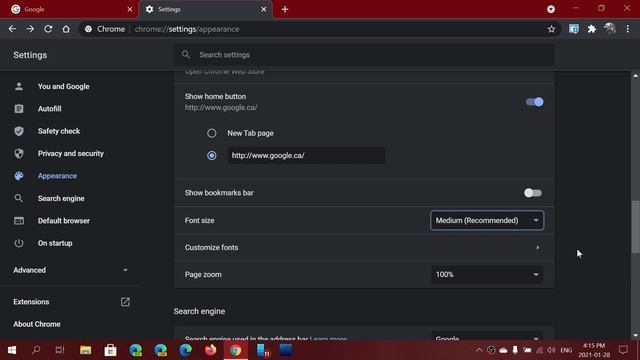Open the profile avatar menu
Screen dimensions: 640x360
coord(609,29)
